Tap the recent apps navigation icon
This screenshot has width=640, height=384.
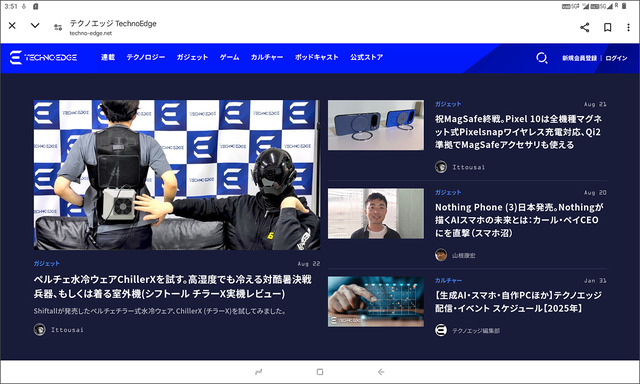click(259, 372)
